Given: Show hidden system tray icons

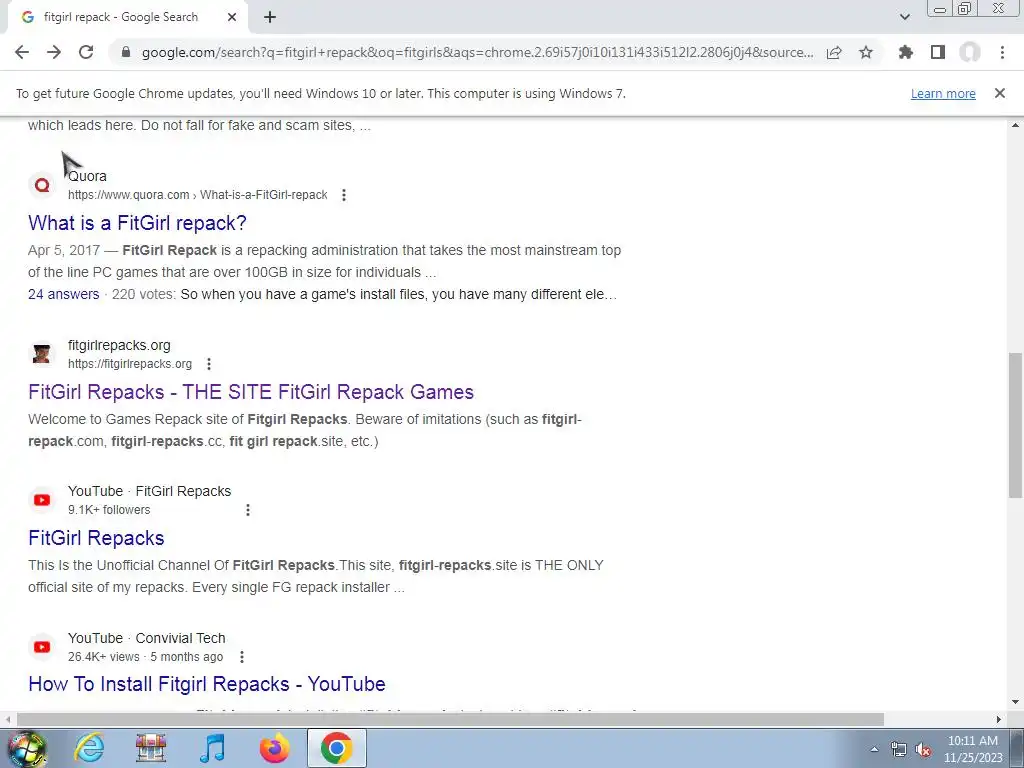Looking at the screenshot, I should point(874,749).
